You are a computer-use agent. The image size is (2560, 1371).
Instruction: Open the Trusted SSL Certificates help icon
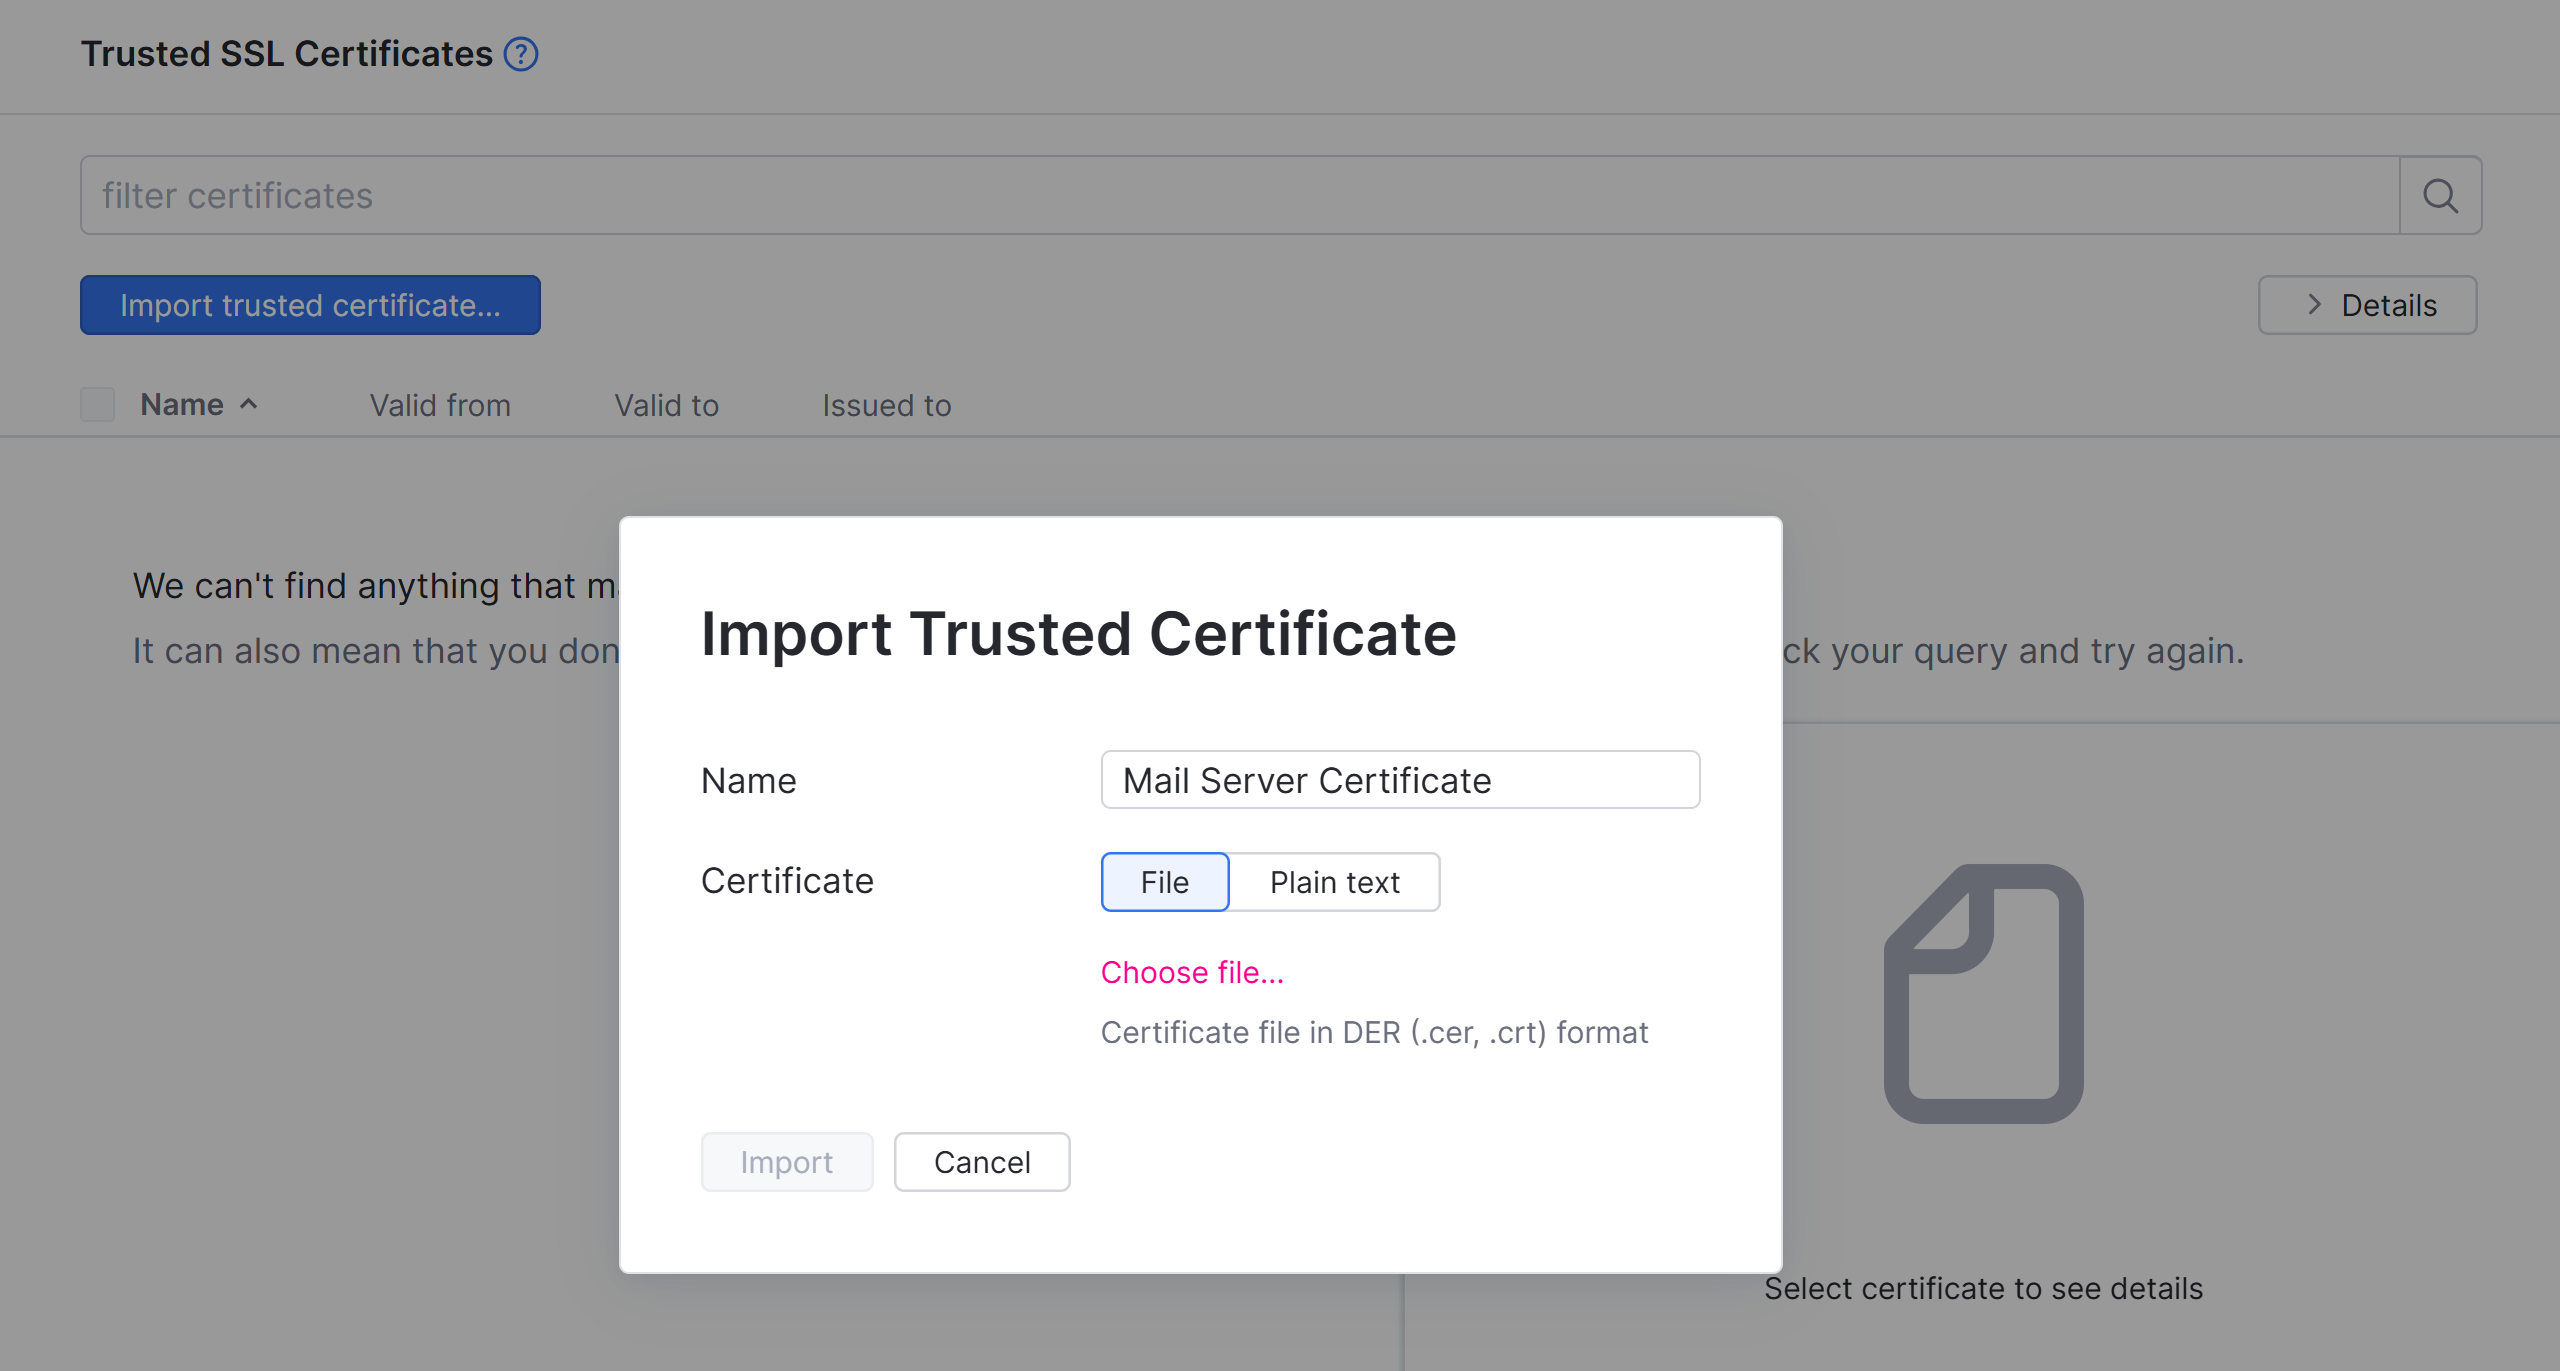(522, 54)
